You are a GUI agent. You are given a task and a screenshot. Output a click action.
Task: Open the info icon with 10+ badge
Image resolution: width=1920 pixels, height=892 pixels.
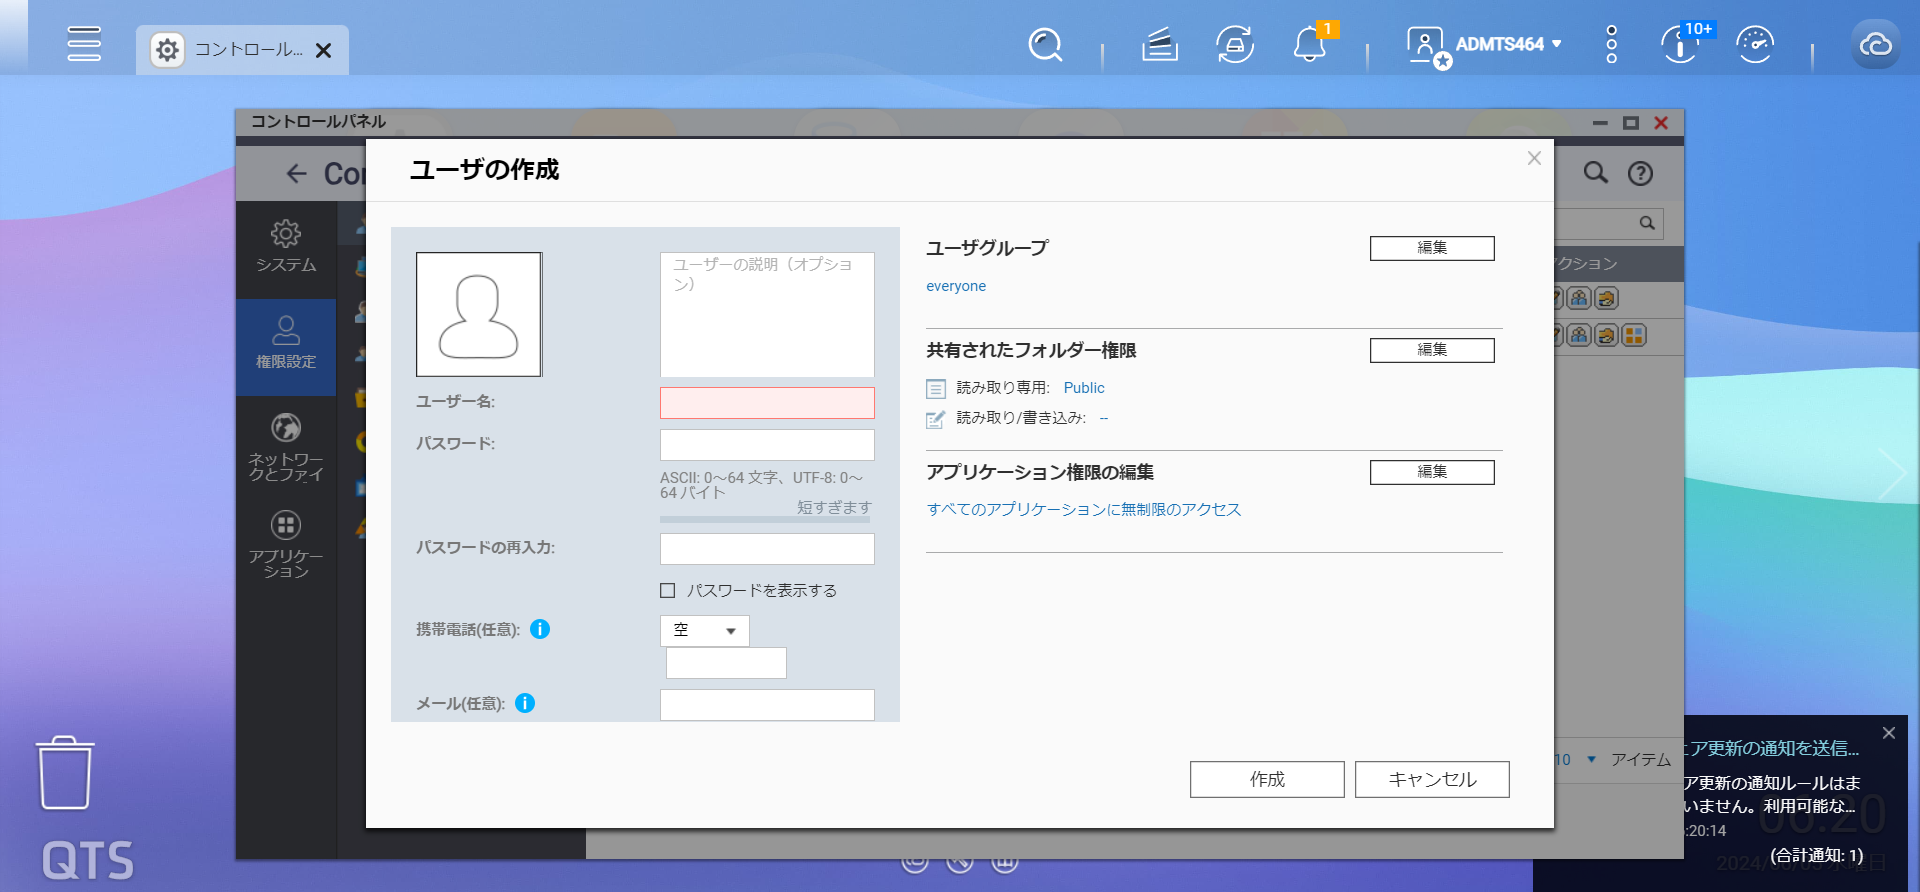point(1680,44)
